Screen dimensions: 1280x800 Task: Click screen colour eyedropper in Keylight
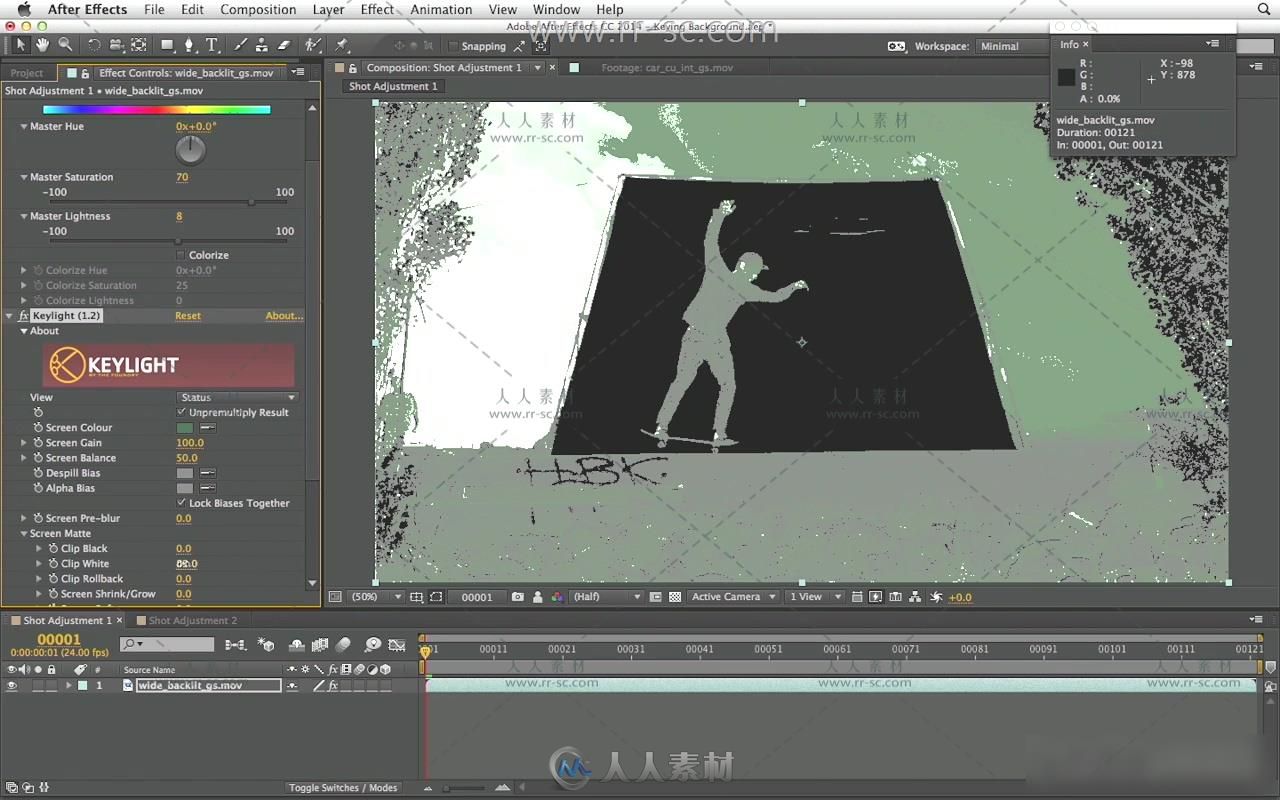(x=208, y=428)
